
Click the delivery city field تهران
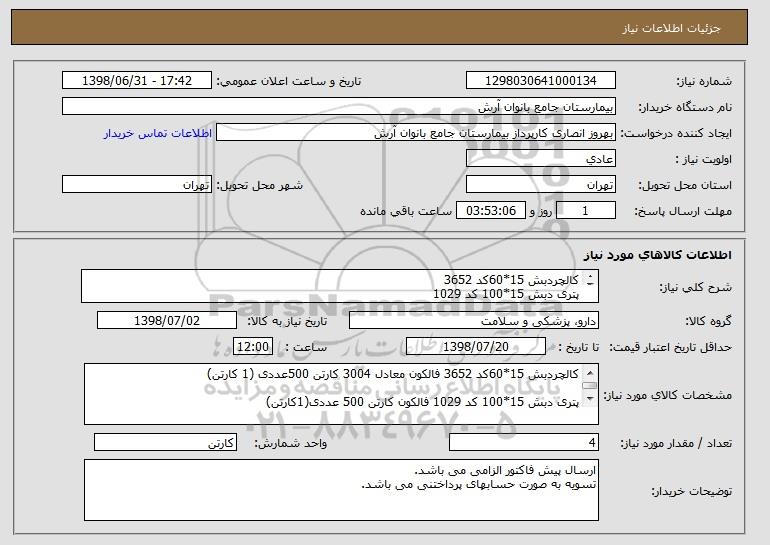(x=137, y=185)
